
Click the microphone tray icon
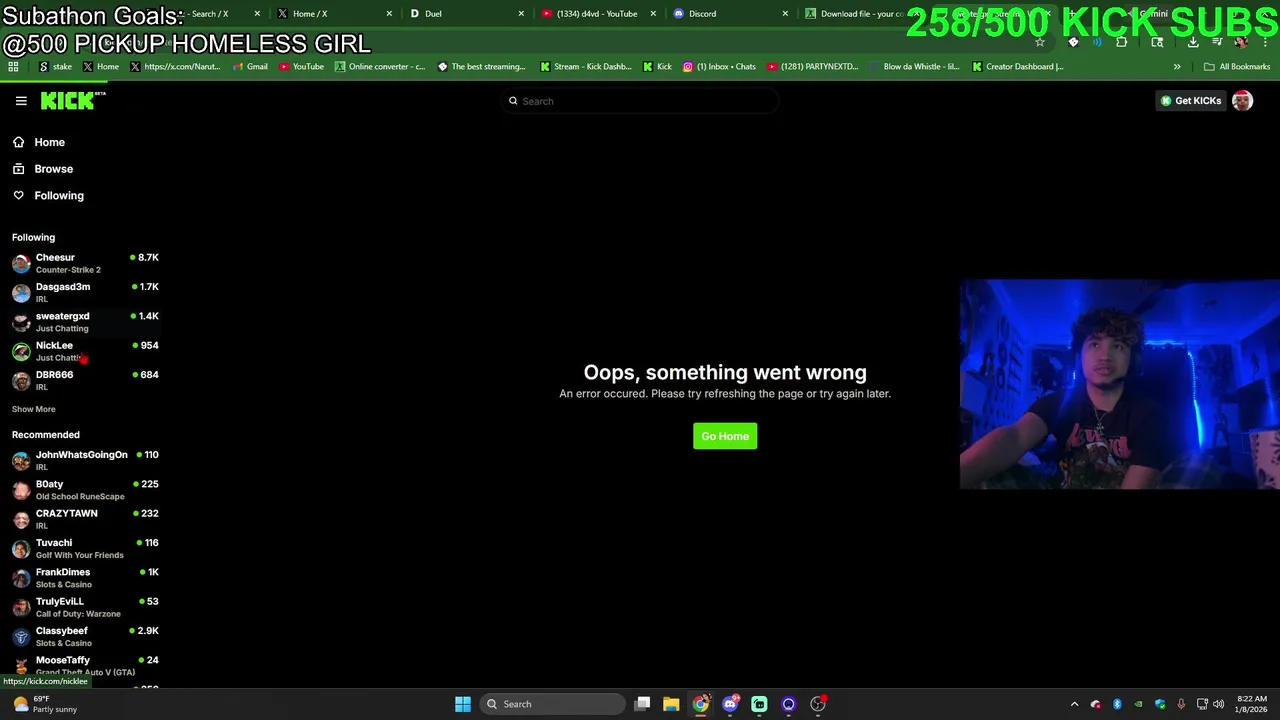tap(1181, 704)
